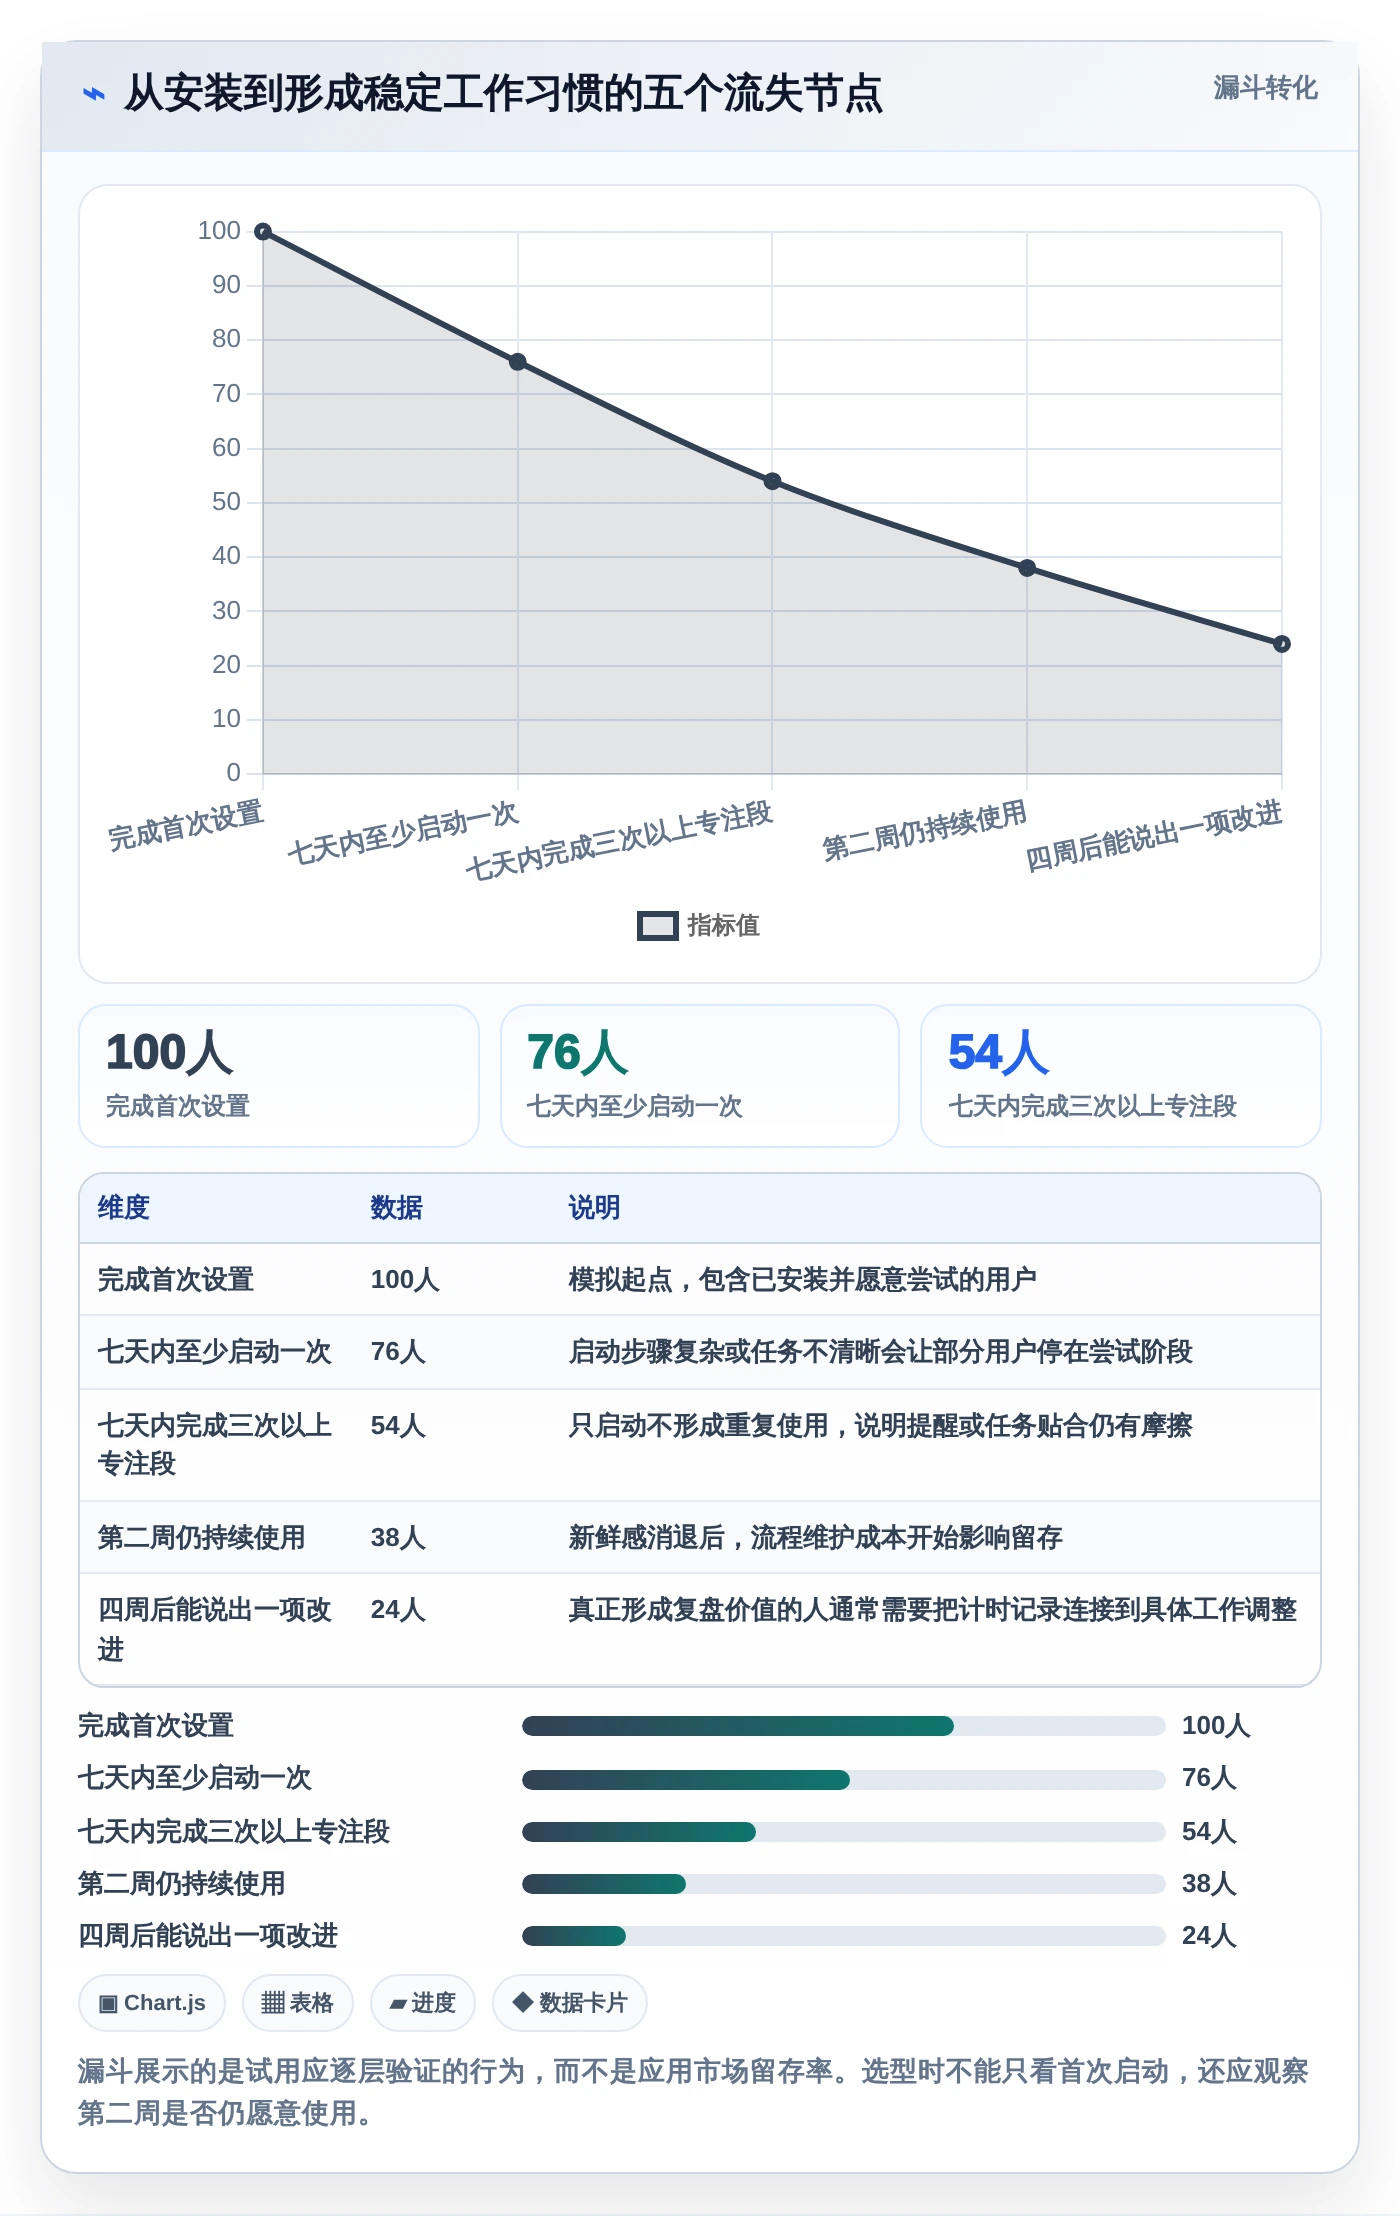Select the 100人 完成首次设置 data card
1400x2216 pixels.
tap(279, 1076)
